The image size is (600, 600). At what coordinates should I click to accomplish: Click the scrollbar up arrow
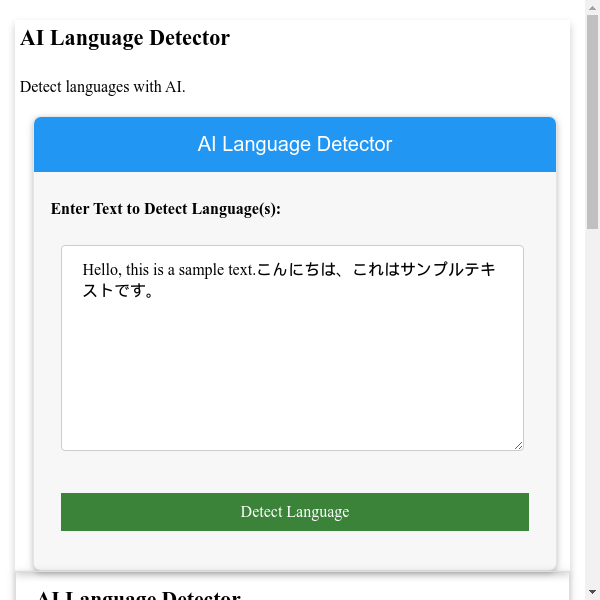coord(592,7)
